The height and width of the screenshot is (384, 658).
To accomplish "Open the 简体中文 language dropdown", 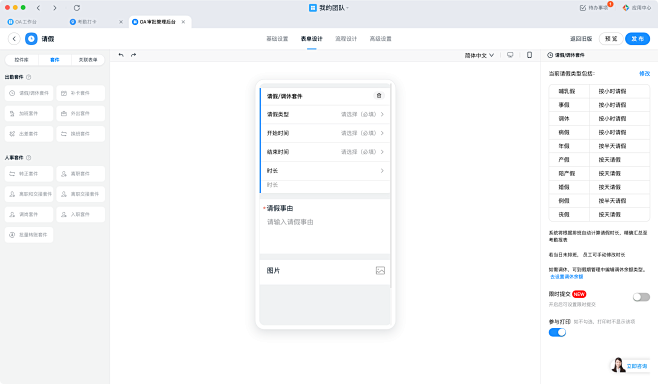I will click(479, 55).
